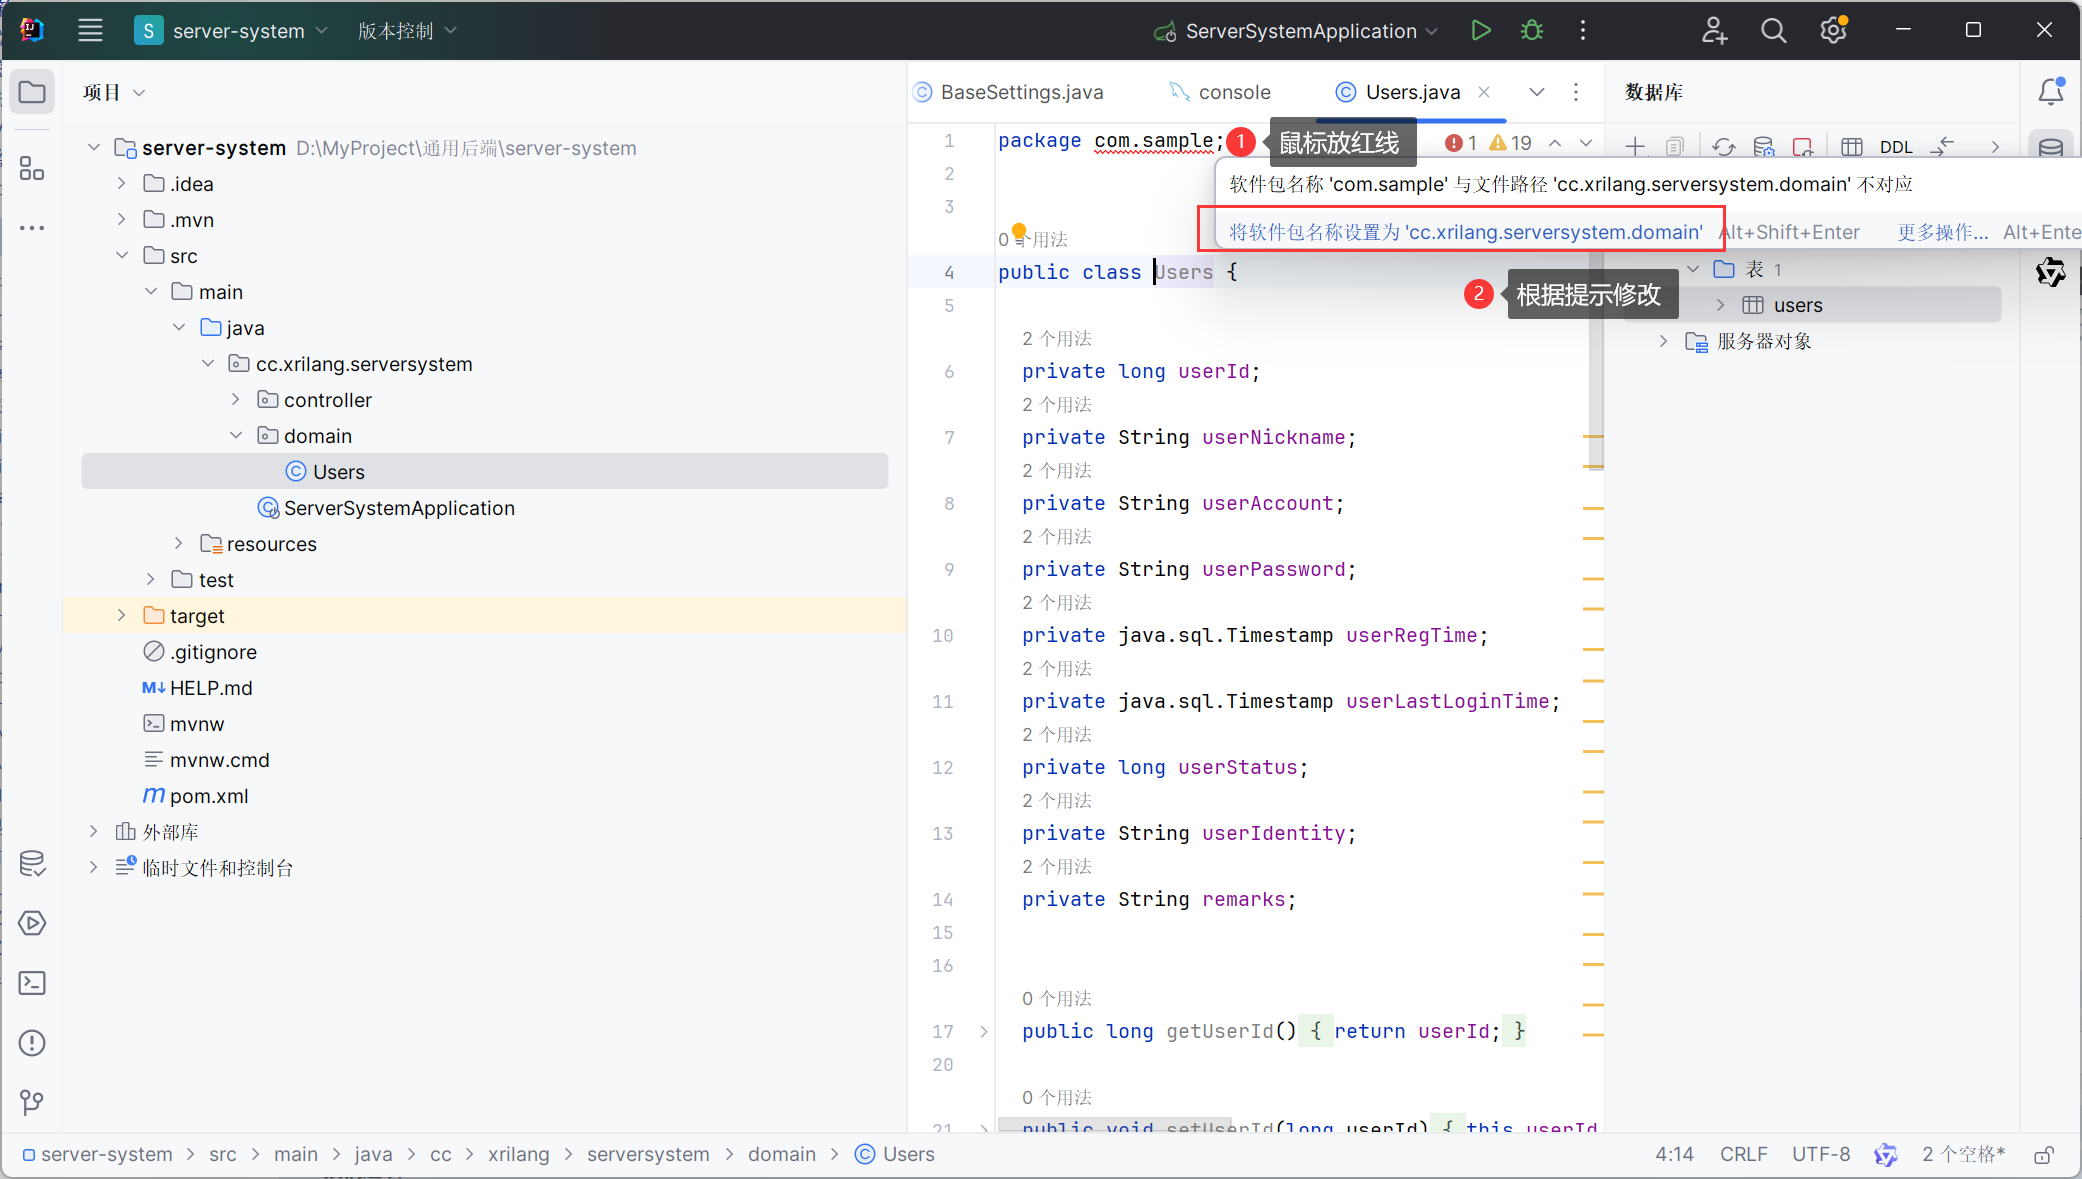Open the Git version control tool window

[x=32, y=1102]
